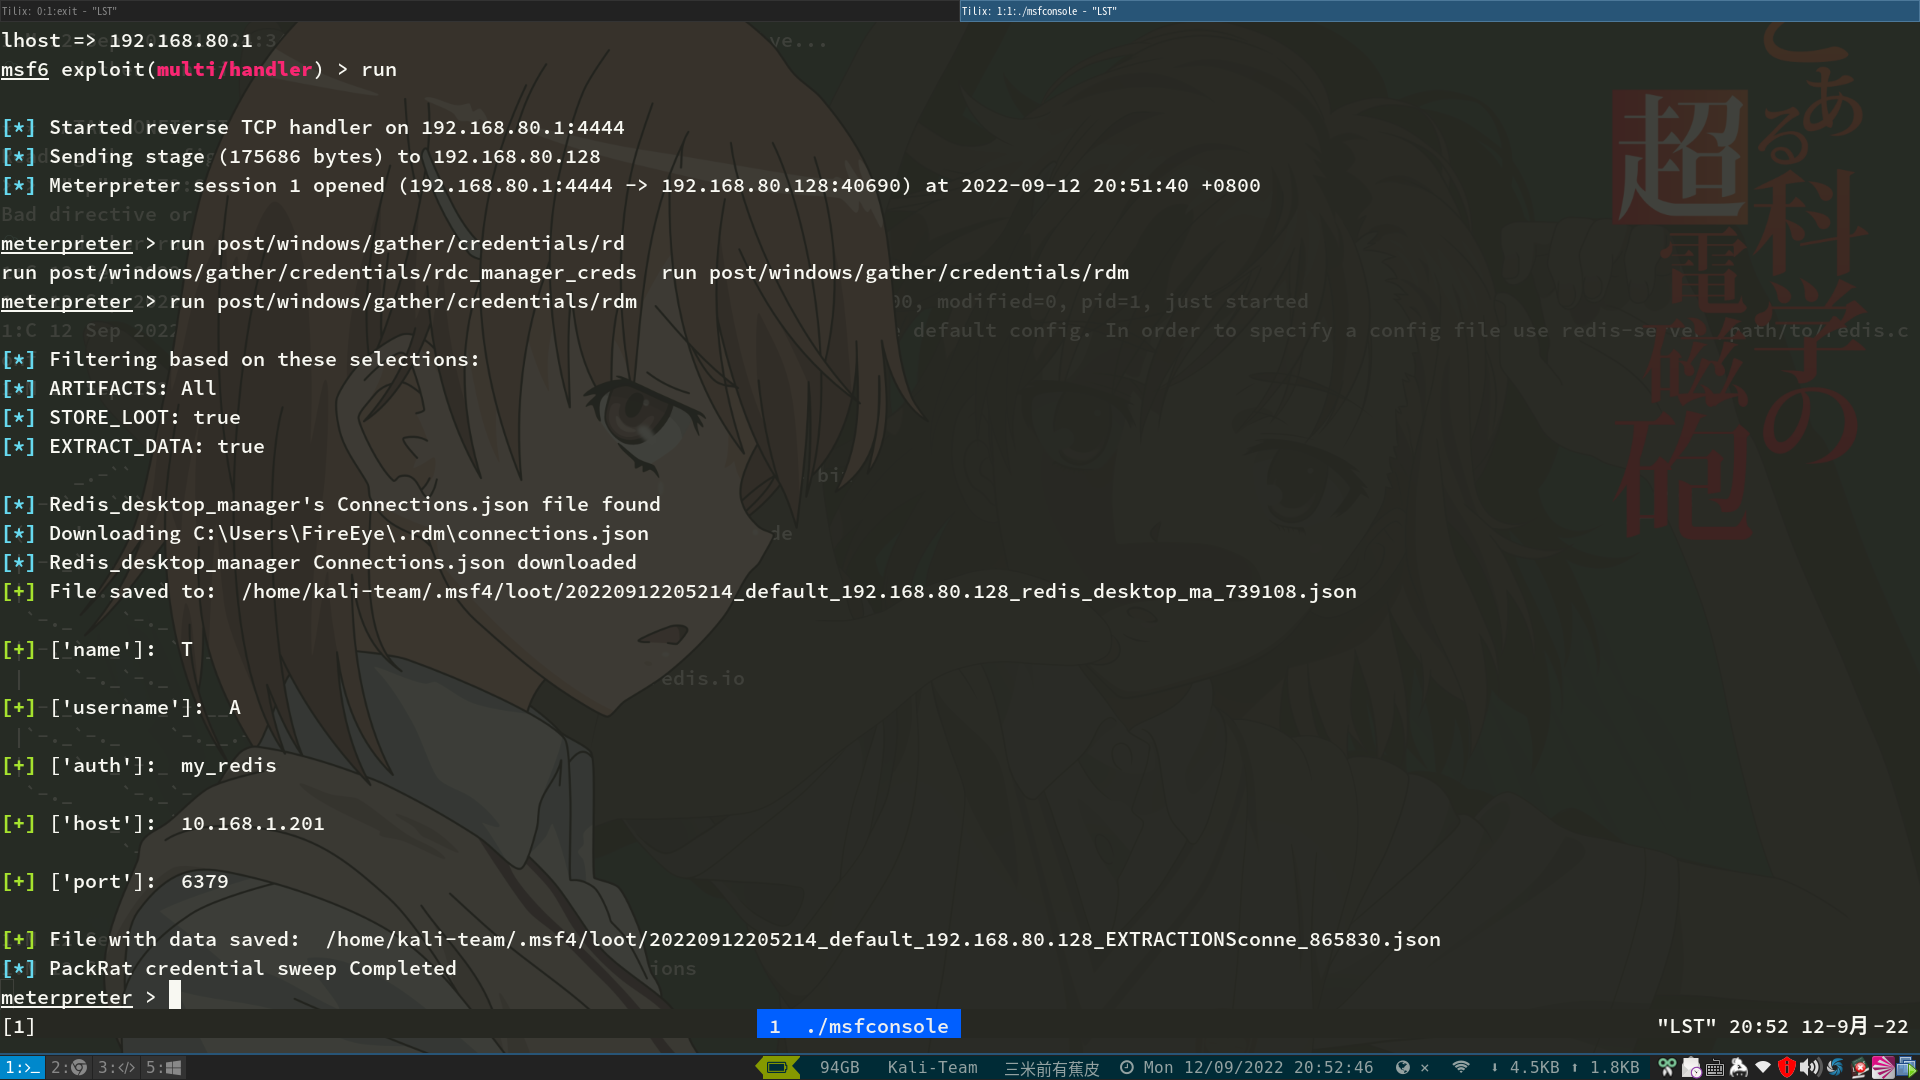Click the clock icon beside the date
The height and width of the screenshot is (1080, 1920).
click(x=1127, y=1068)
